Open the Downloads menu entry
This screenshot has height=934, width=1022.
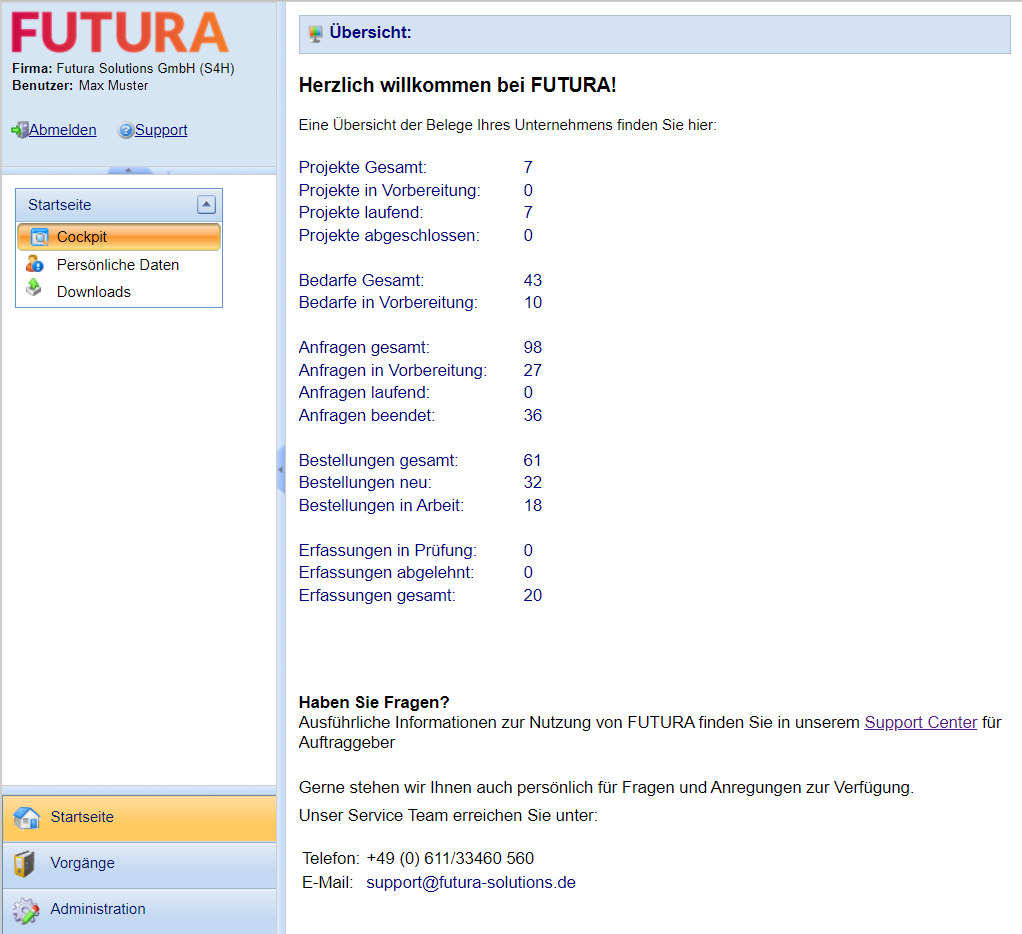pyautogui.click(x=94, y=292)
